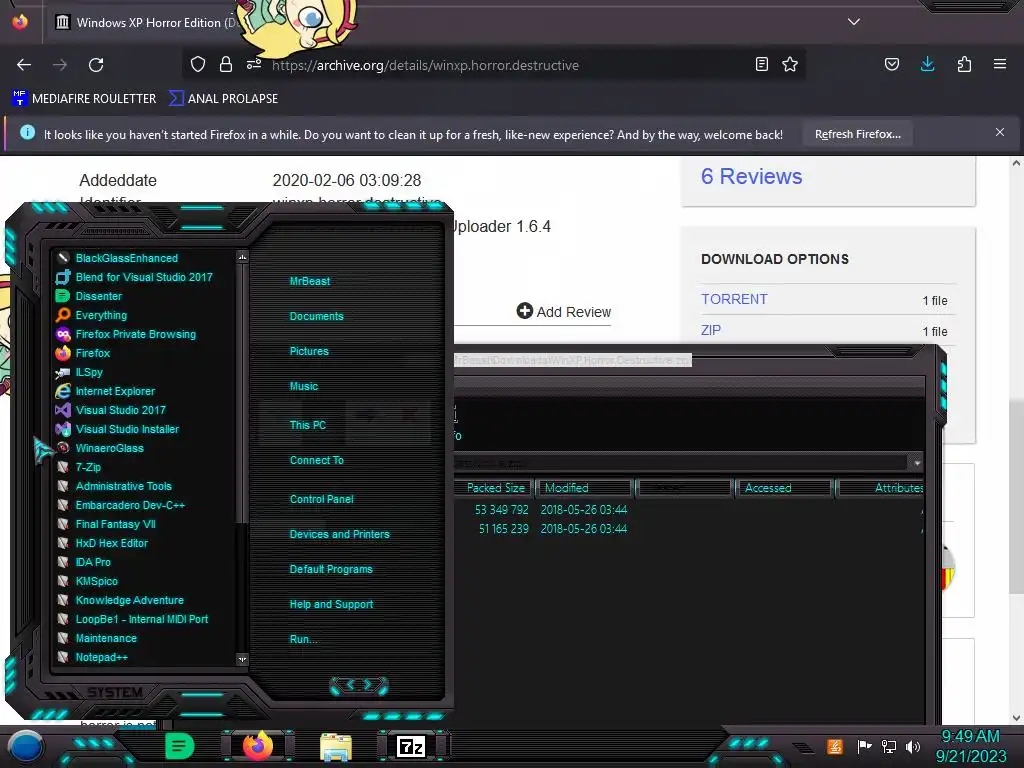1024x768 pixels.
Task: Open File Explorer from taskbar
Action: (336, 747)
